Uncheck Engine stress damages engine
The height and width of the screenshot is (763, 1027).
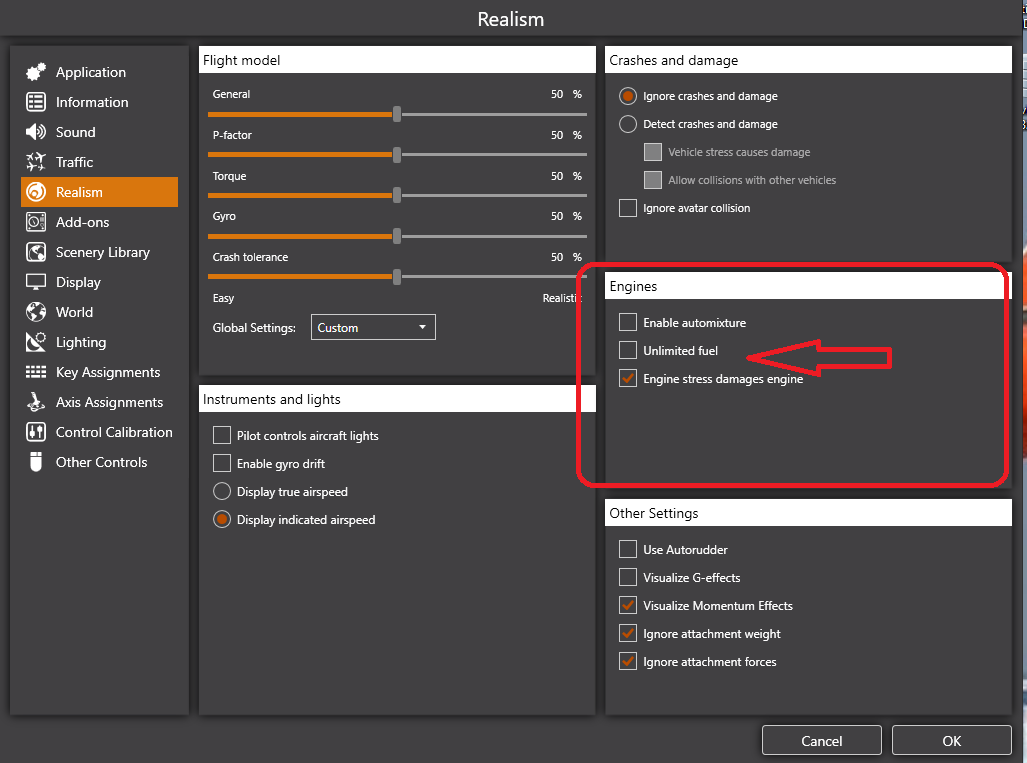pyautogui.click(x=627, y=379)
